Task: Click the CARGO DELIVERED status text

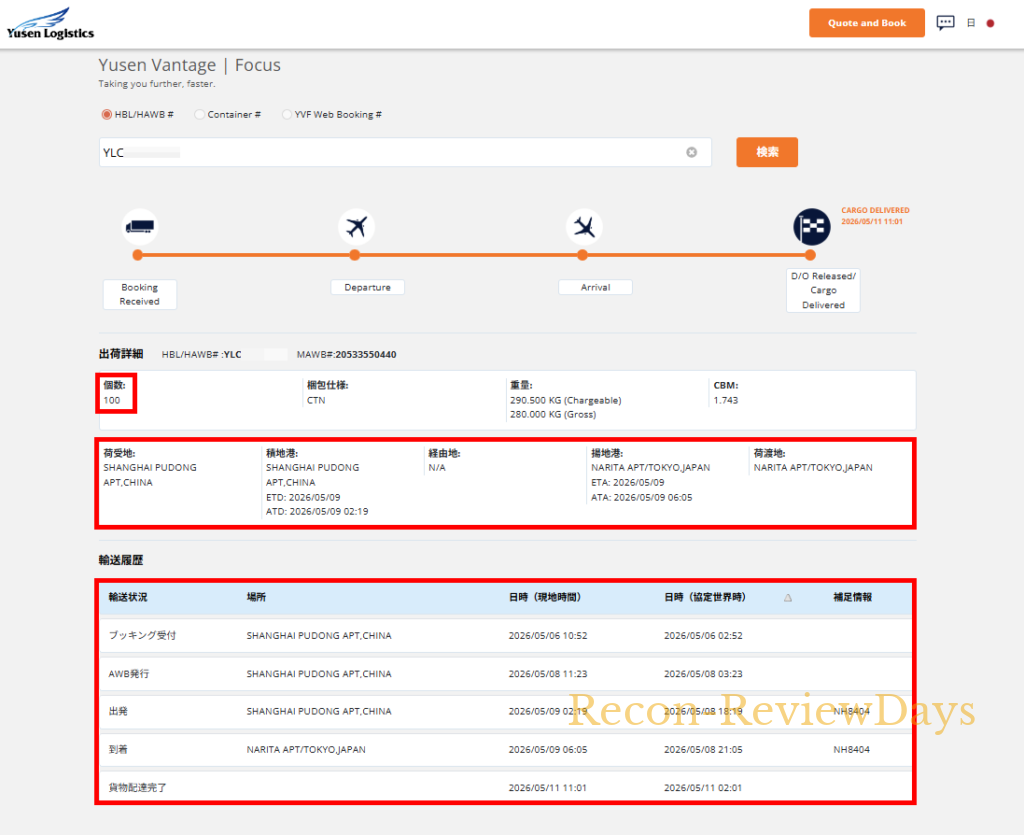Action: pos(875,210)
